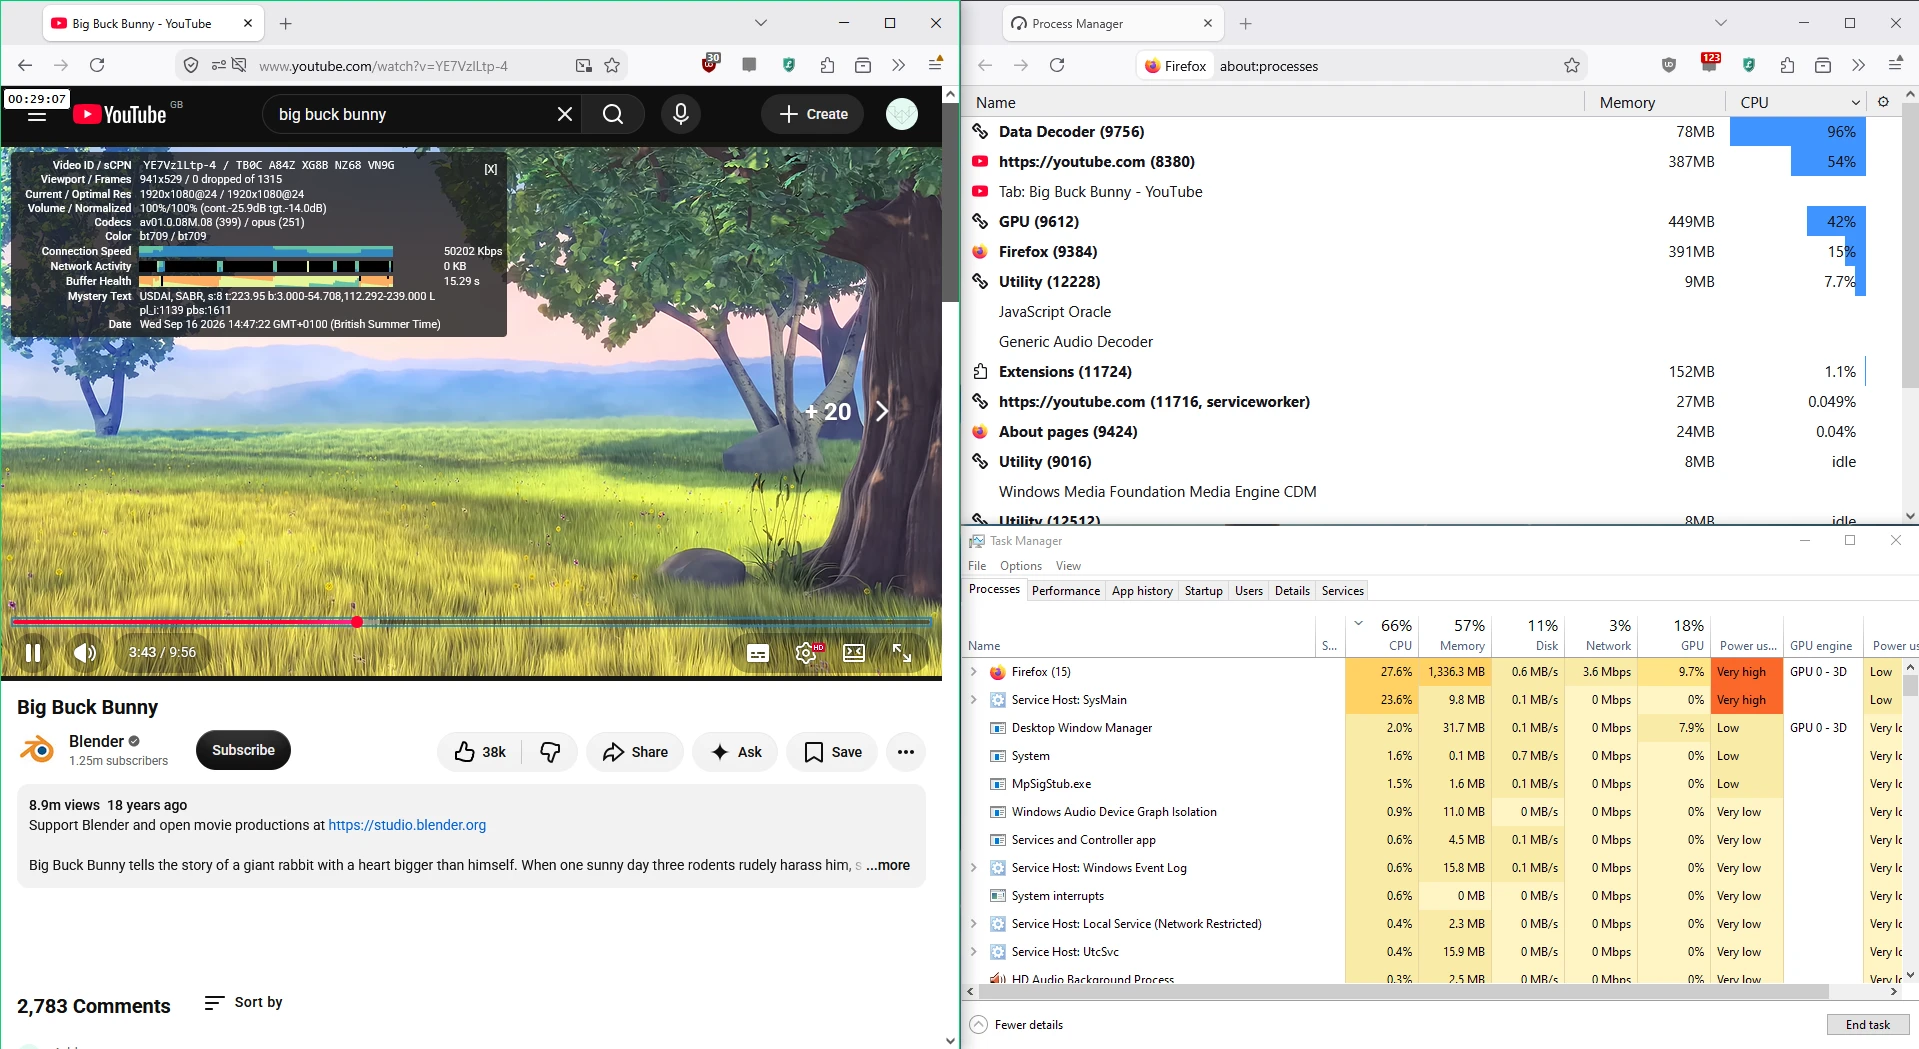
Task: Seek on the red video progress bar
Action: click(x=471, y=622)
